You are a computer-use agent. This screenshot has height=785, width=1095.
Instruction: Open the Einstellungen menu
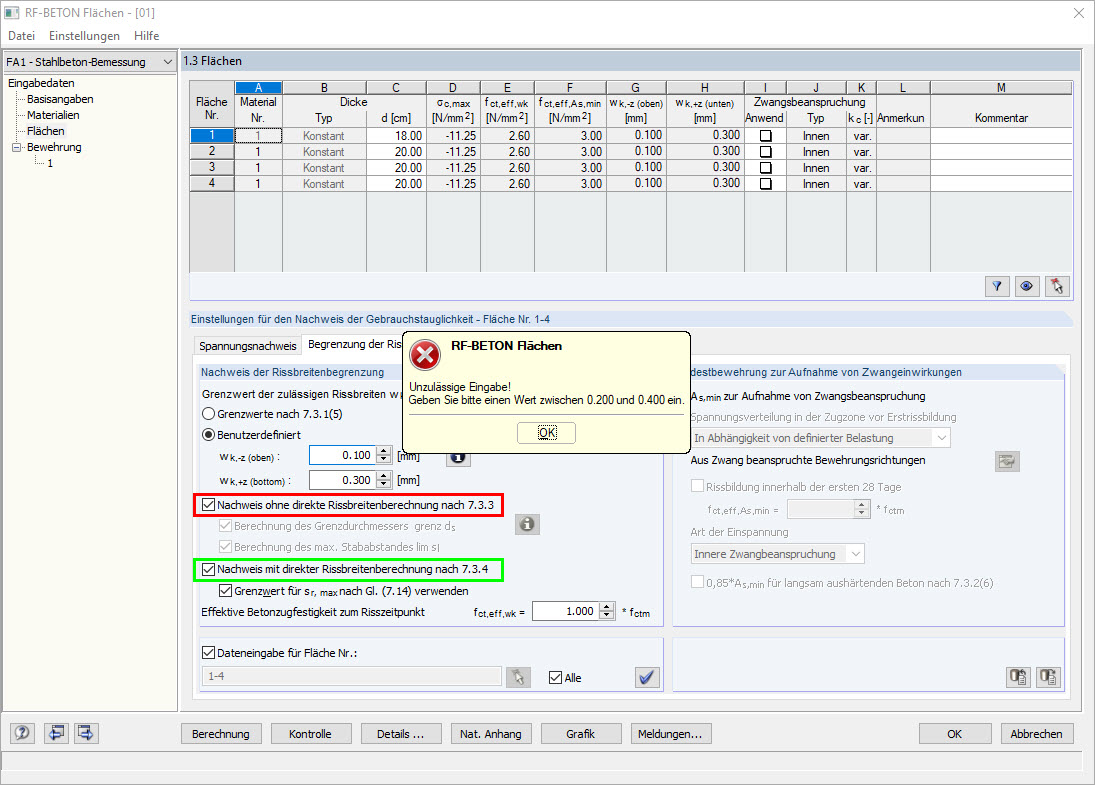click(84, 35)
